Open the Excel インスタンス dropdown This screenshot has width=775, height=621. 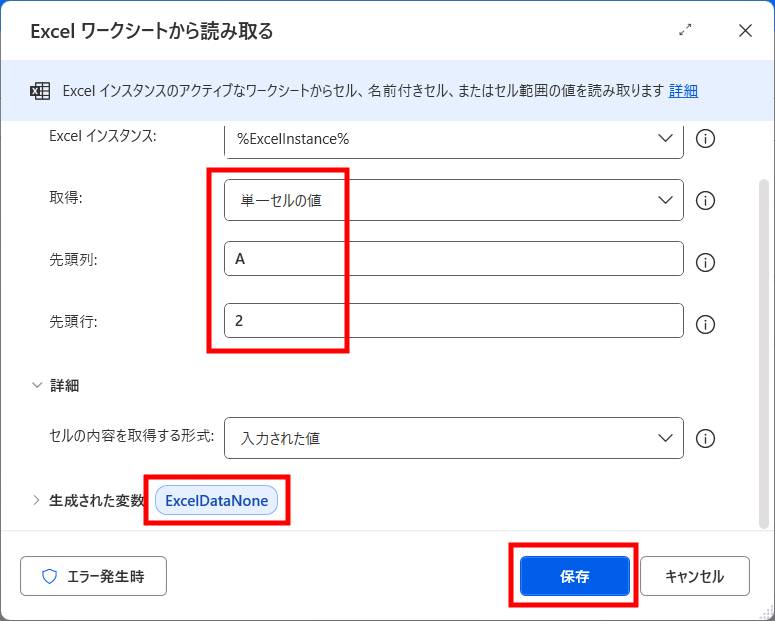click(x=454, y=139)
